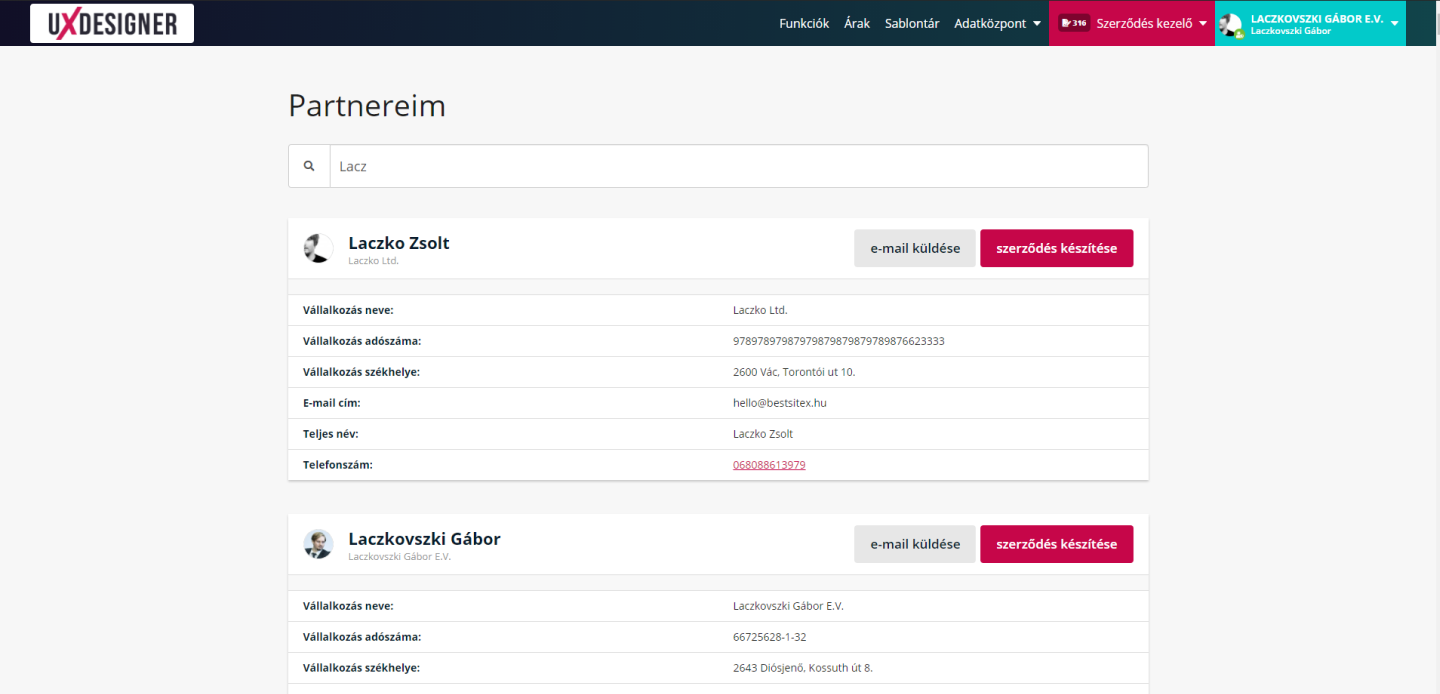
Task: Click the partner search input field
Action: click(738, 166)
